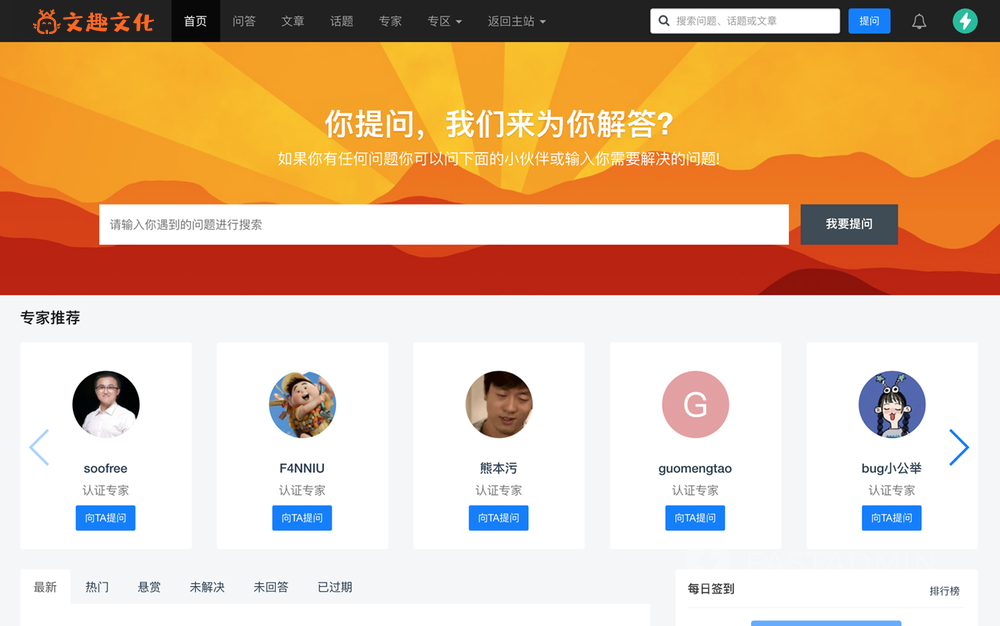Expand the 返回主站 dropdown menu
This screenshot has height=626, width=1000.
pyautogui.click(x=517, y=21)
